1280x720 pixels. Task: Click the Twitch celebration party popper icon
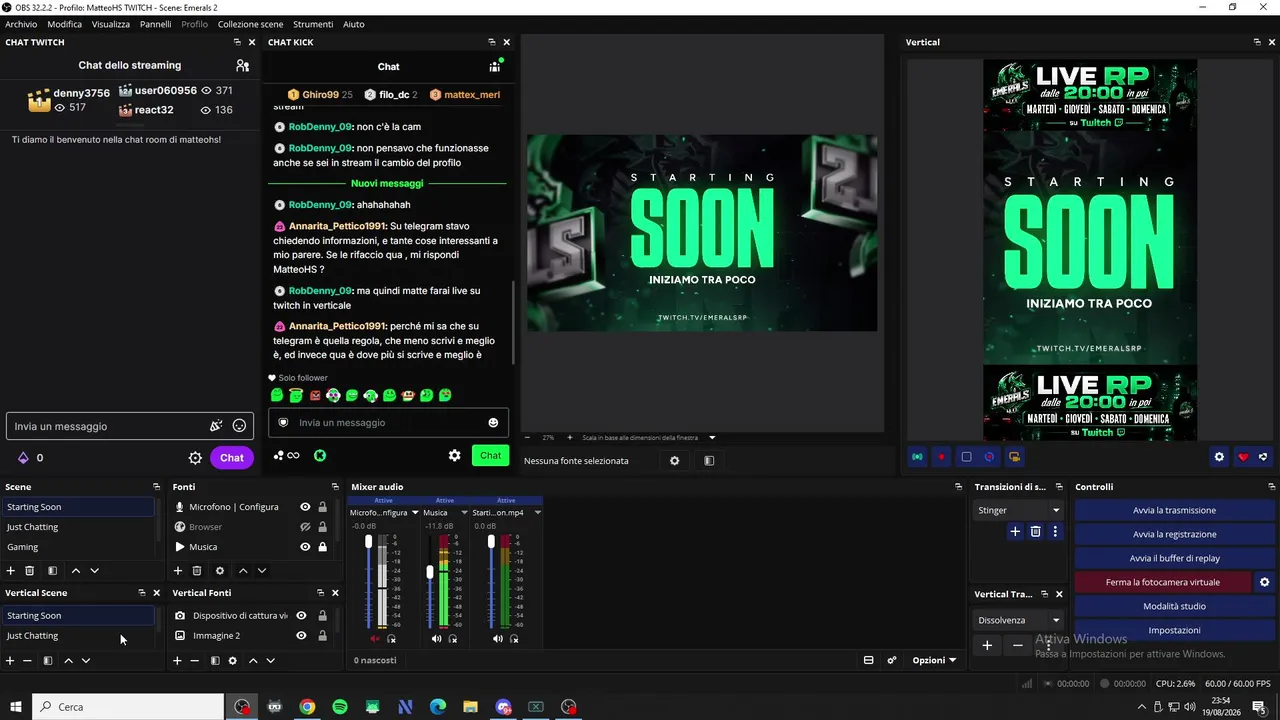(215, 426)
